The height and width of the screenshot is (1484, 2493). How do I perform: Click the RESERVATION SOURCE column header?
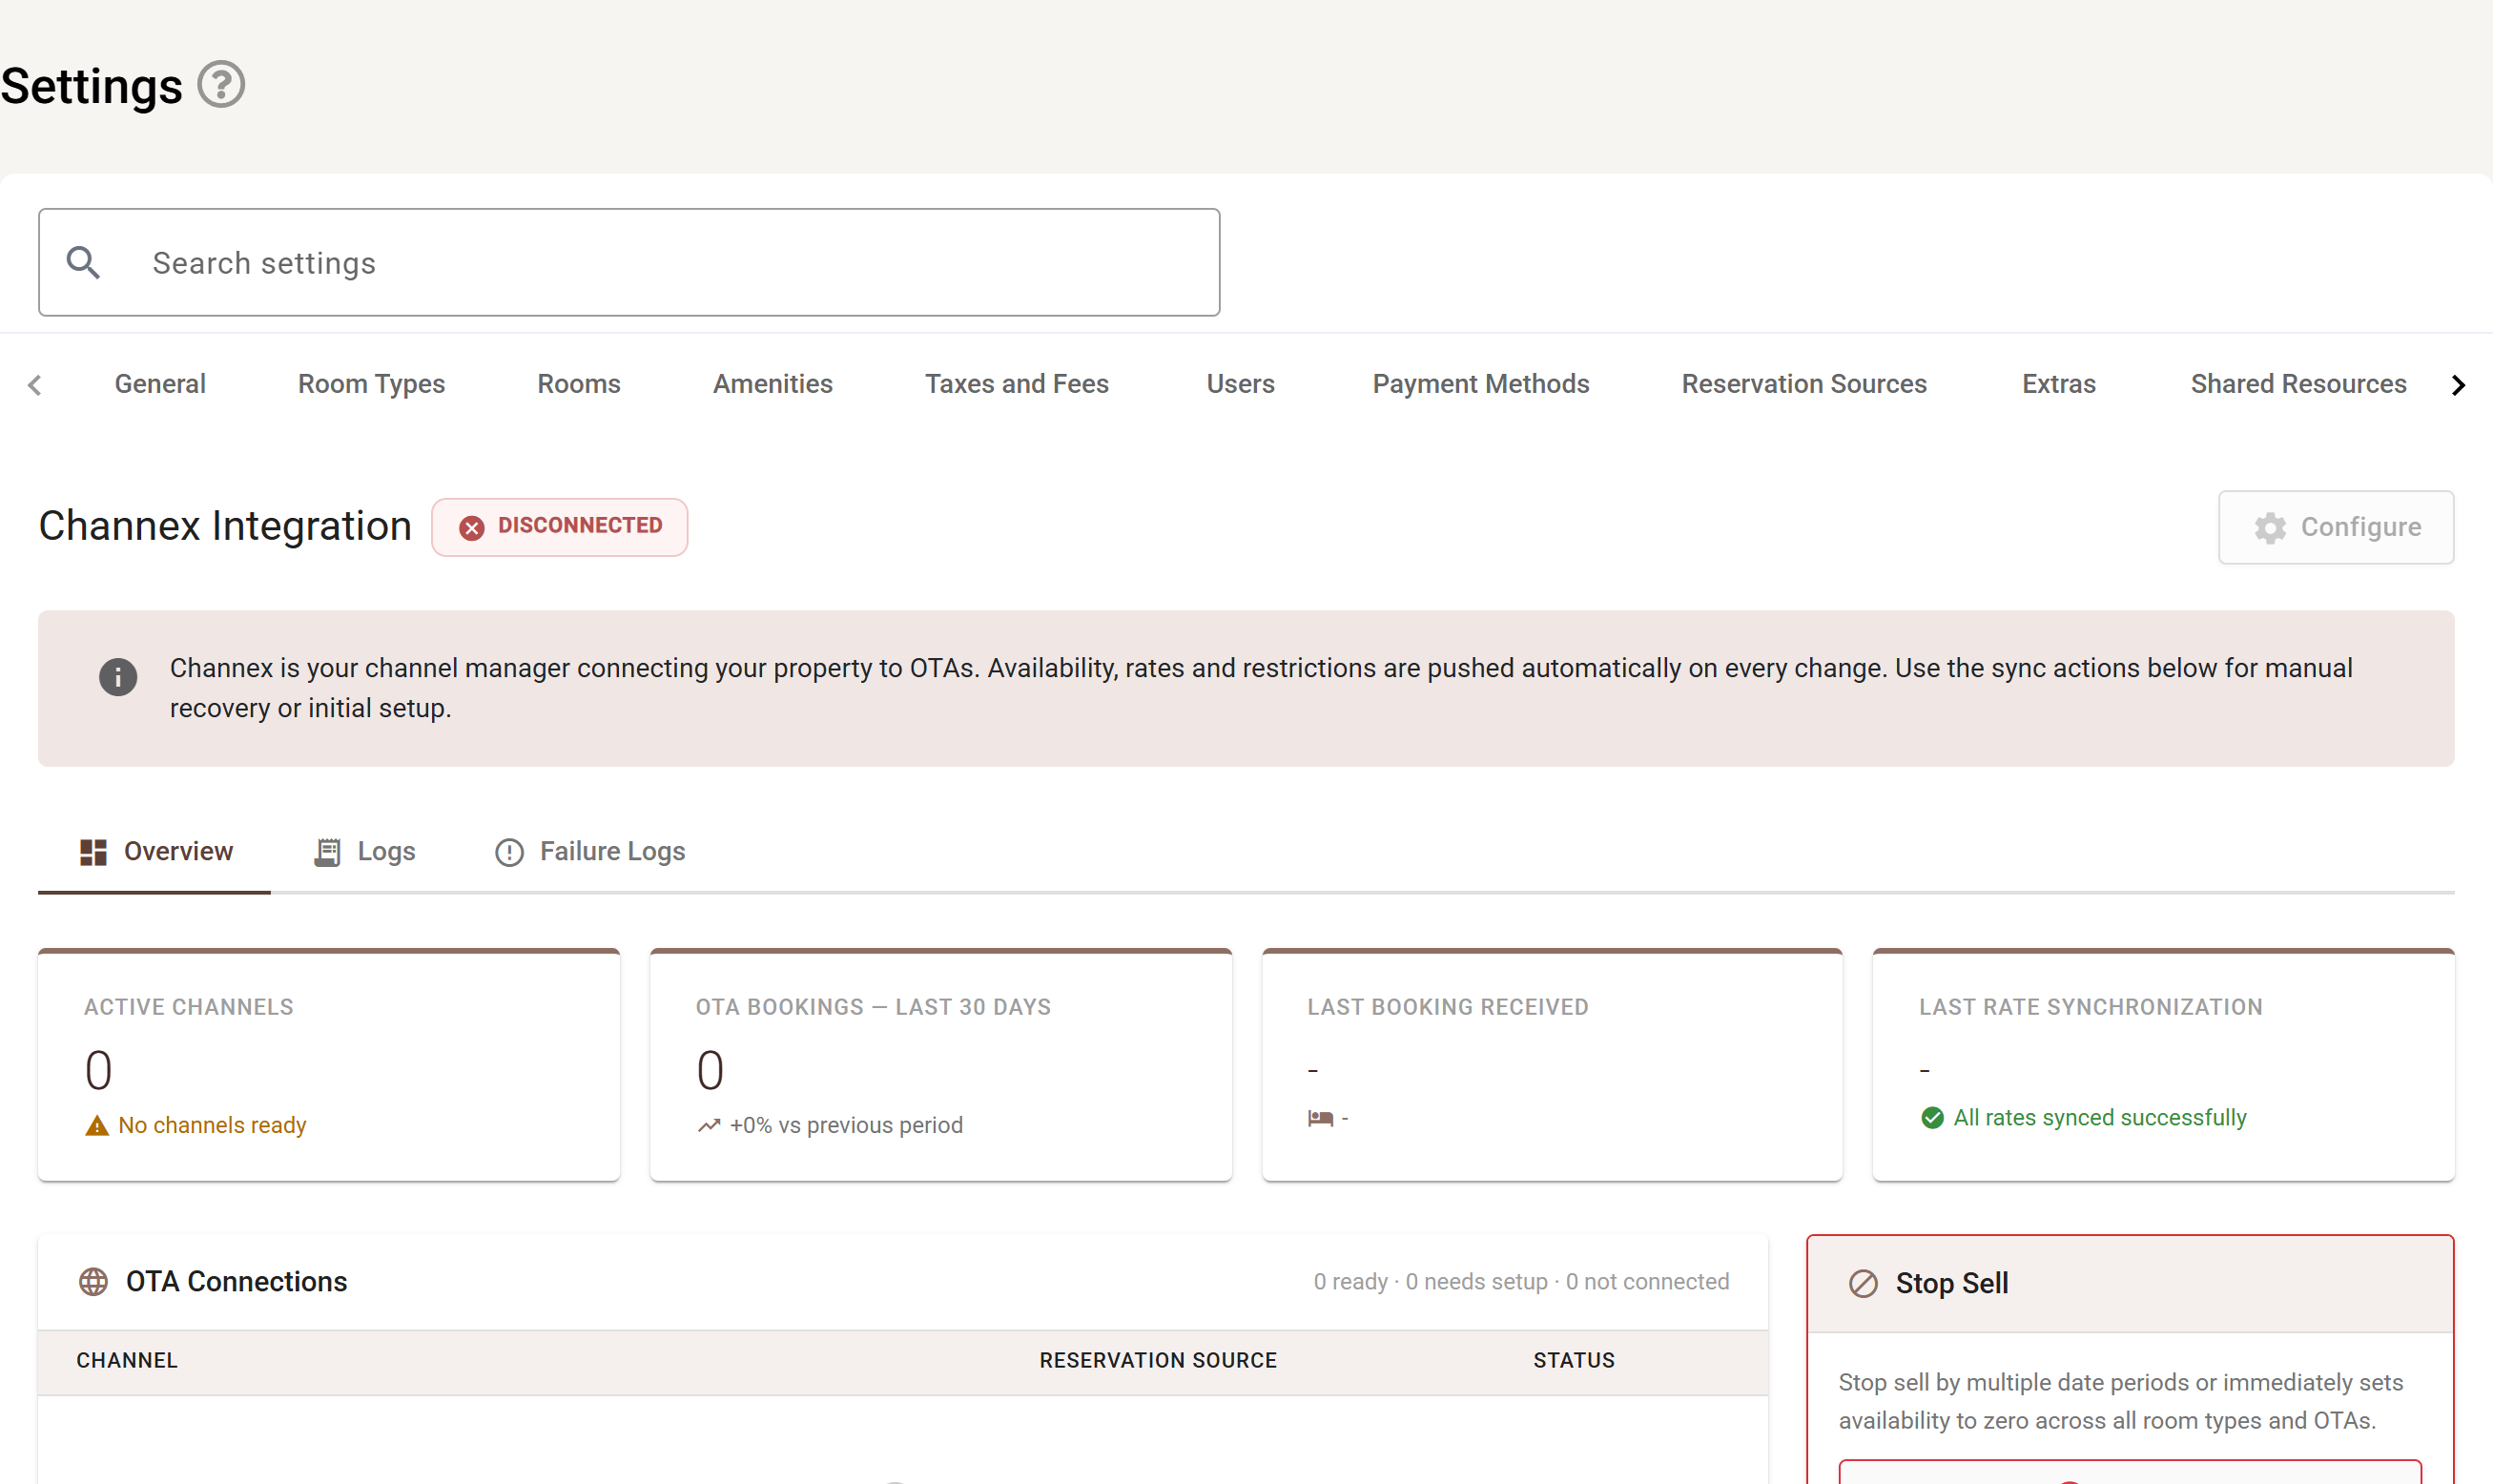[x=1158, y=1361]
